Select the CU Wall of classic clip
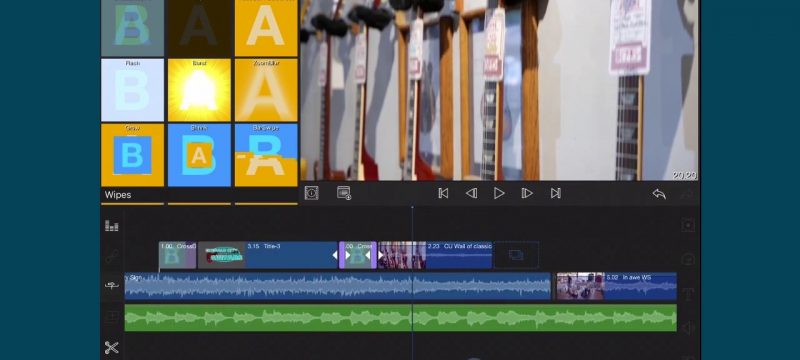 coord(435,255)
